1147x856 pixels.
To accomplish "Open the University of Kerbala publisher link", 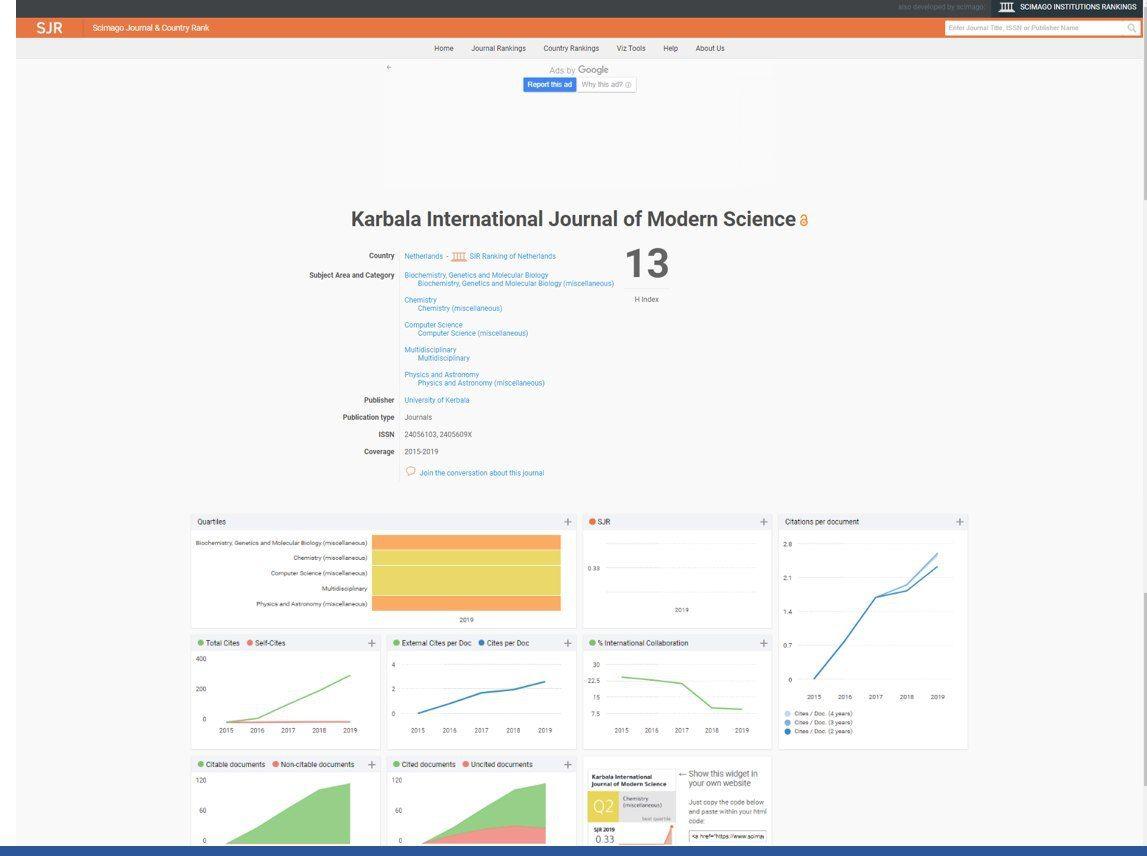I will pos(436,400).
